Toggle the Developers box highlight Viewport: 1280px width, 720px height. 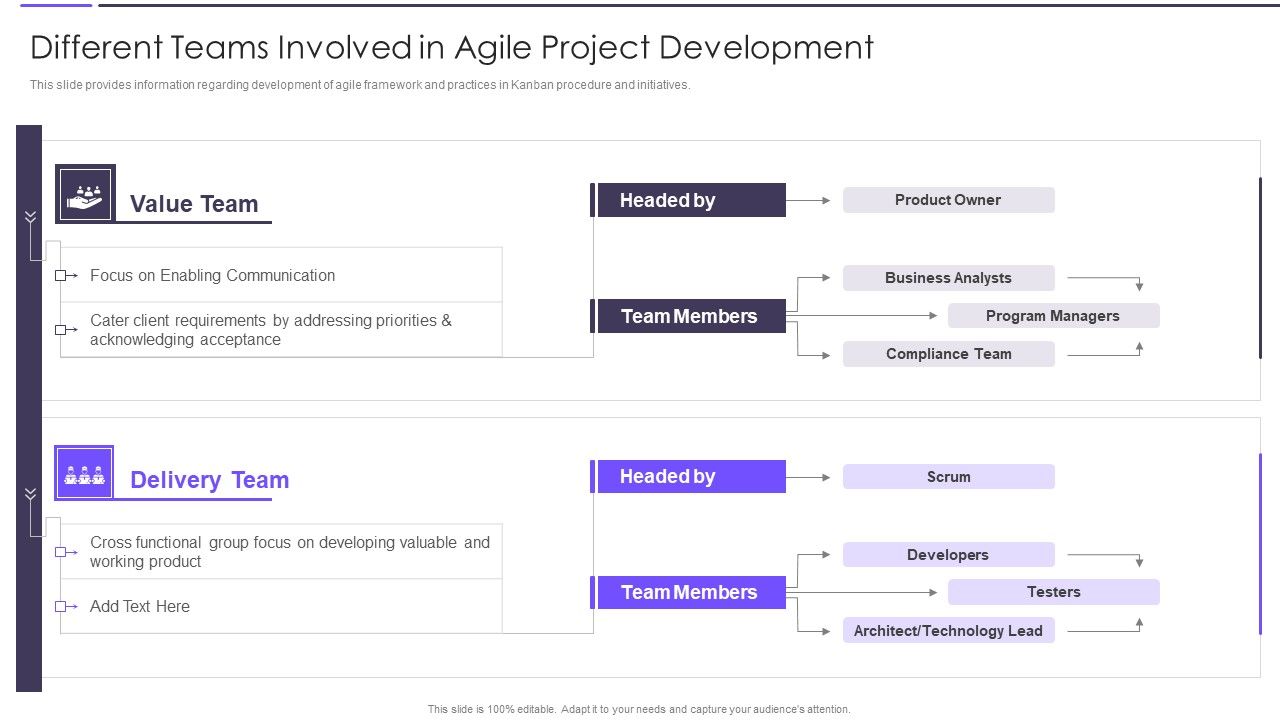pos(948,554)
